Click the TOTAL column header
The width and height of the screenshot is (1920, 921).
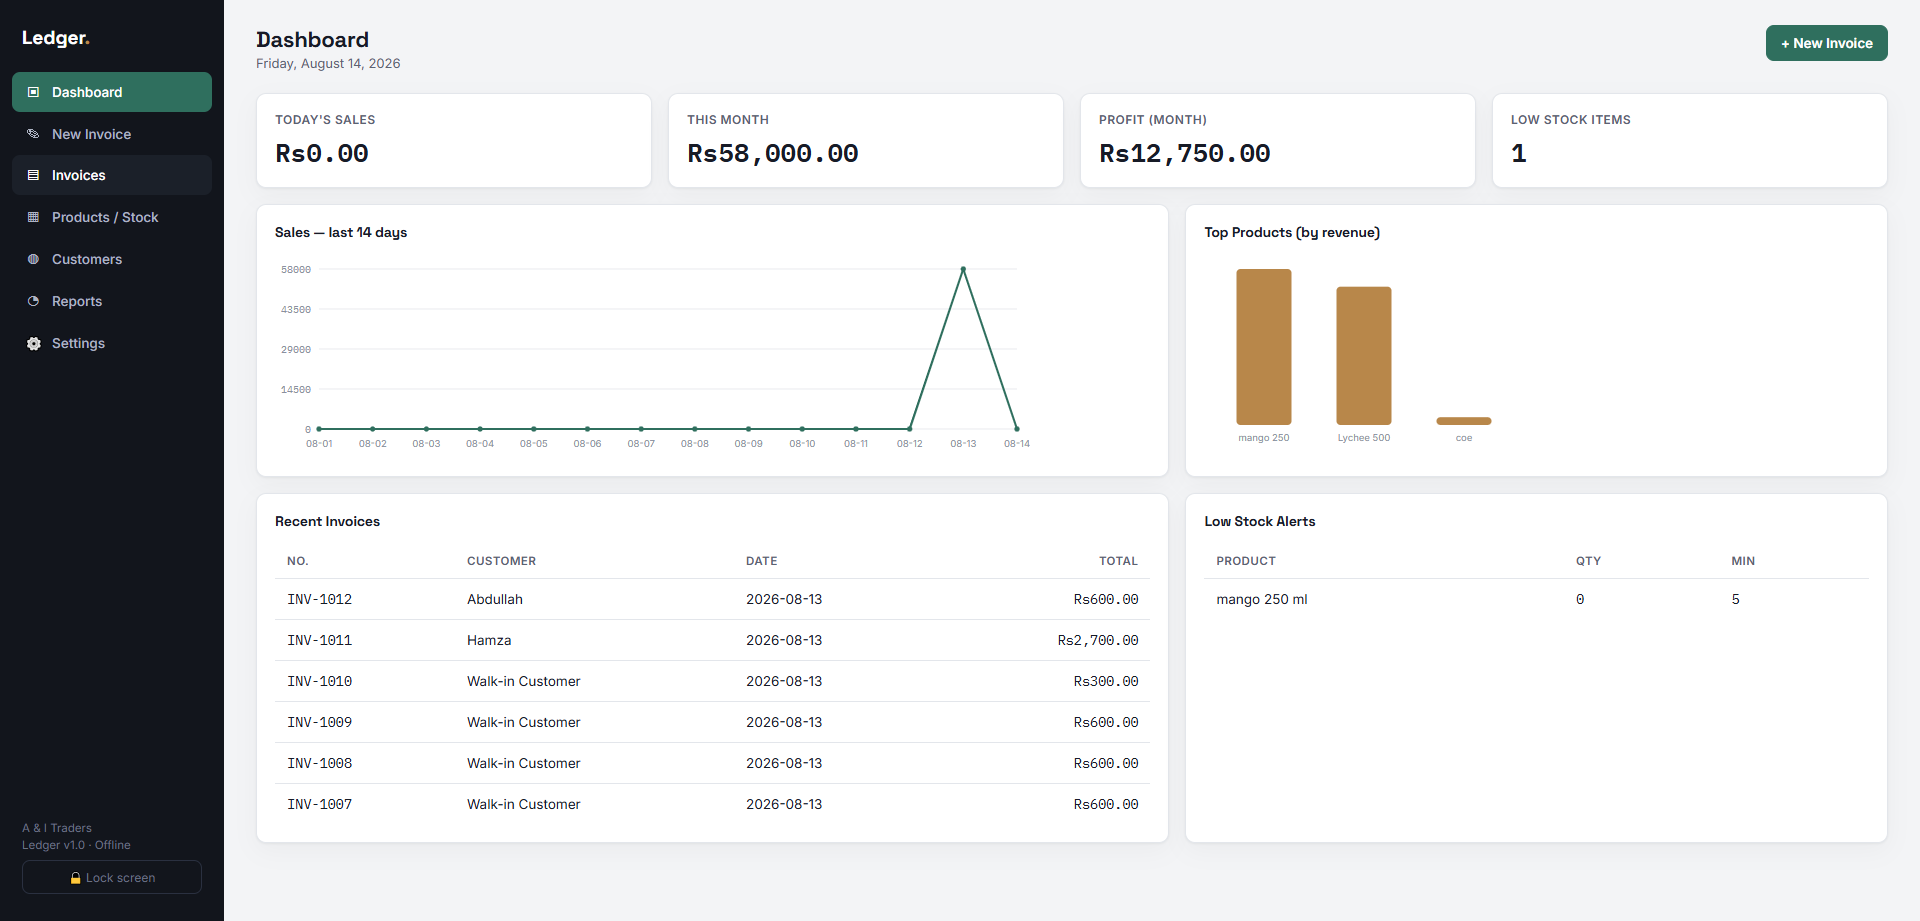click(x=1118, y=561)
